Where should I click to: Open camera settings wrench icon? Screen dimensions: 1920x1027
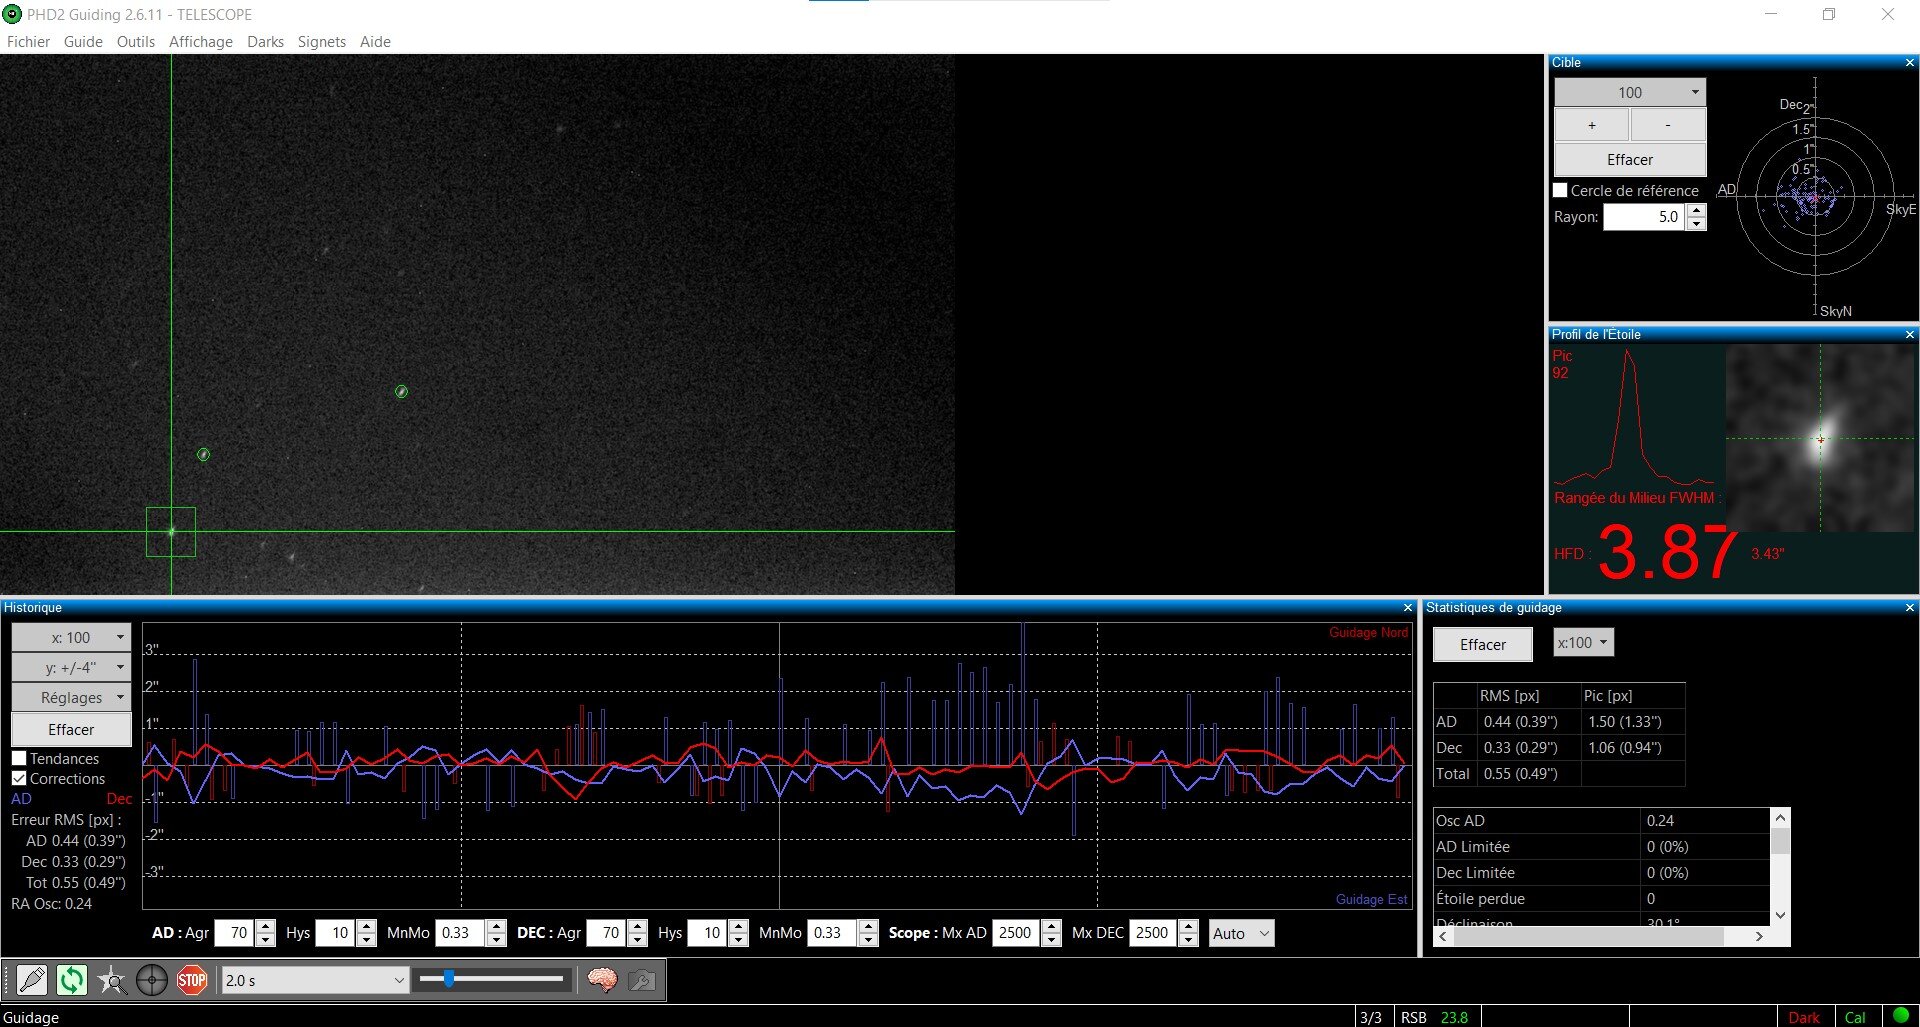click(x=642, y=980)
